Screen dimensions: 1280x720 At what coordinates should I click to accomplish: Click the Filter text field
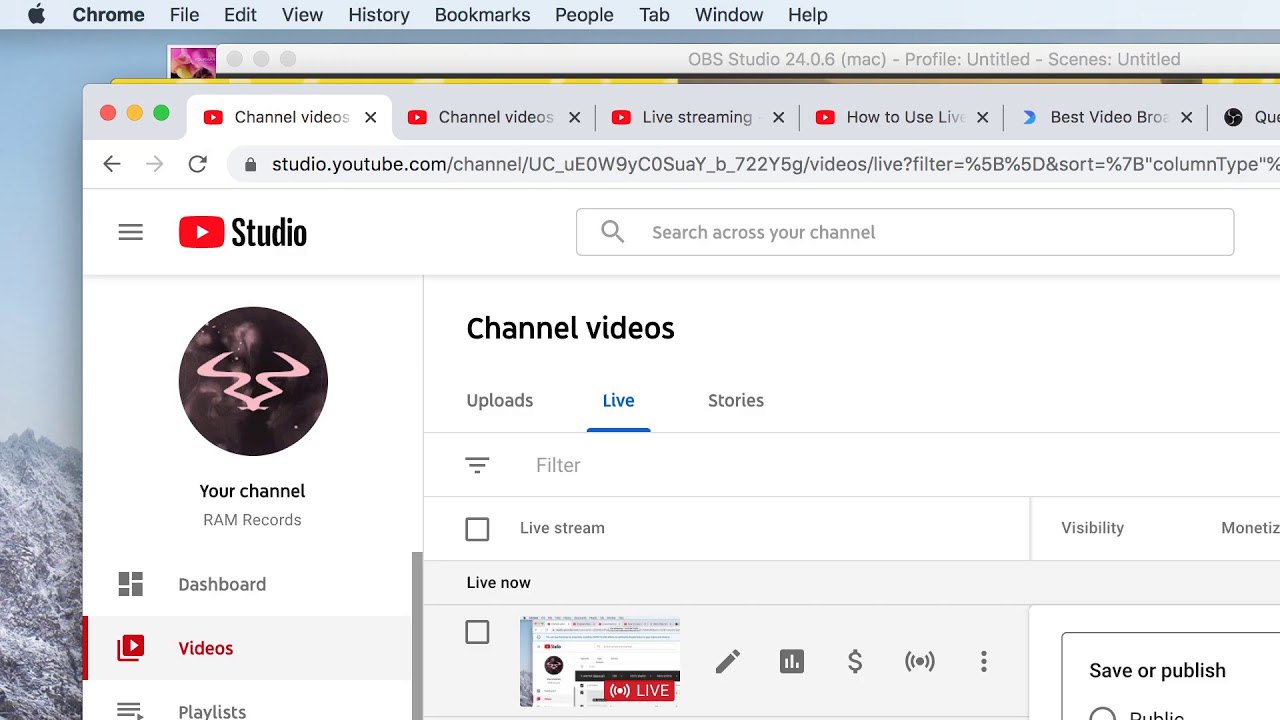(558, 465)
